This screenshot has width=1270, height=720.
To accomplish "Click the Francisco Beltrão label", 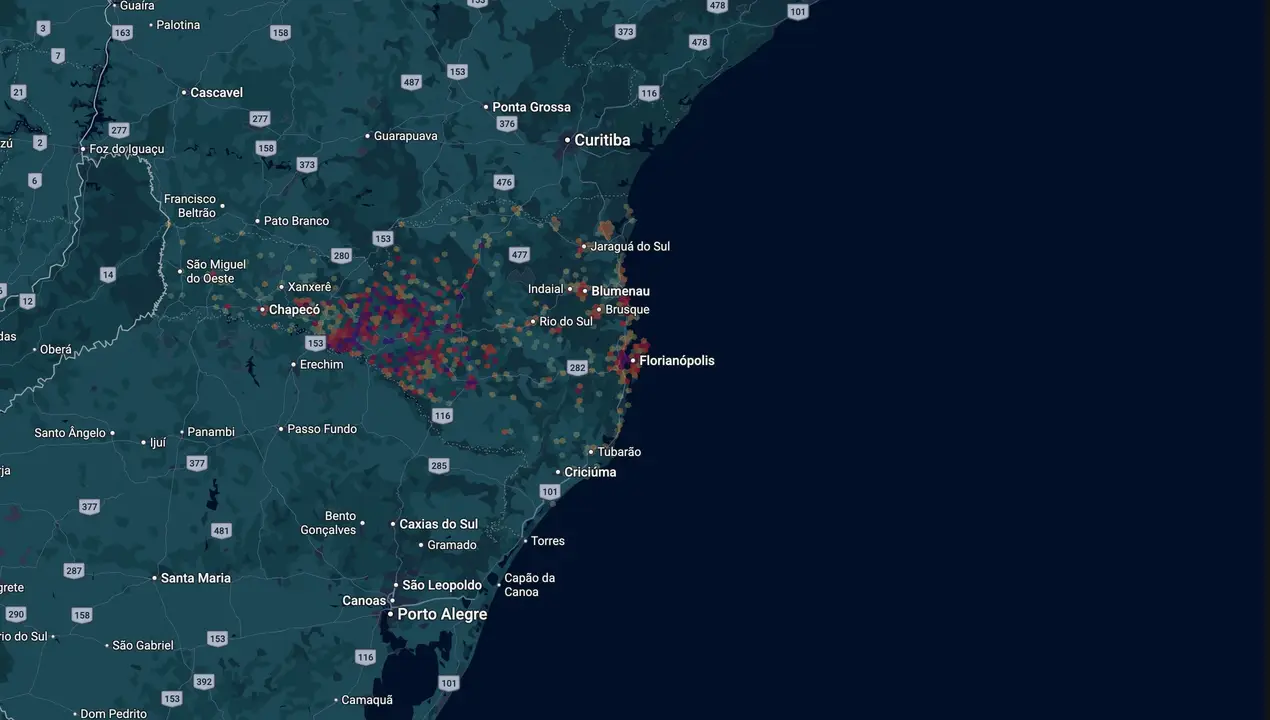I will click(x=190, y=206).
